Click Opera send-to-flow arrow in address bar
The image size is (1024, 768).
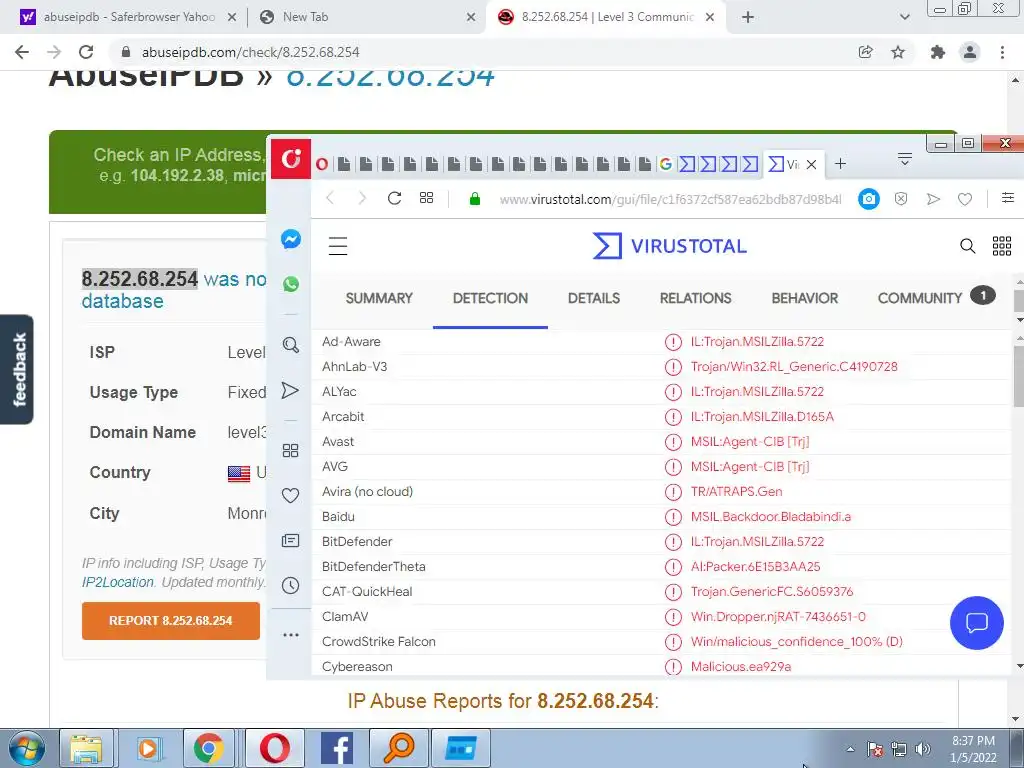point(933,199)
